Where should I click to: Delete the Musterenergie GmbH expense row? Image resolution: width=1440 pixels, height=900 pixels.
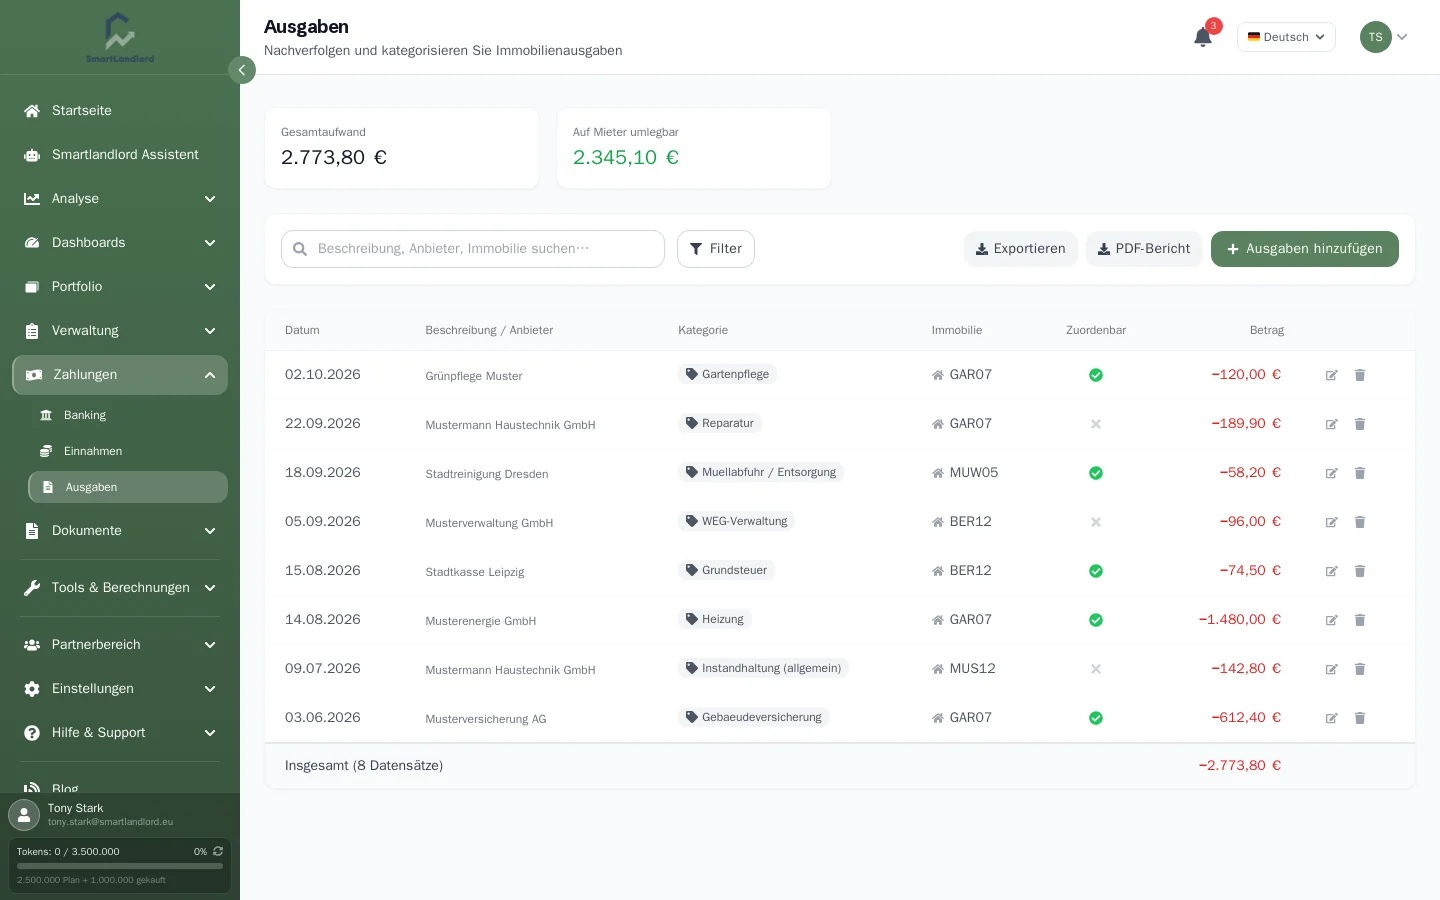[1360, 620]
